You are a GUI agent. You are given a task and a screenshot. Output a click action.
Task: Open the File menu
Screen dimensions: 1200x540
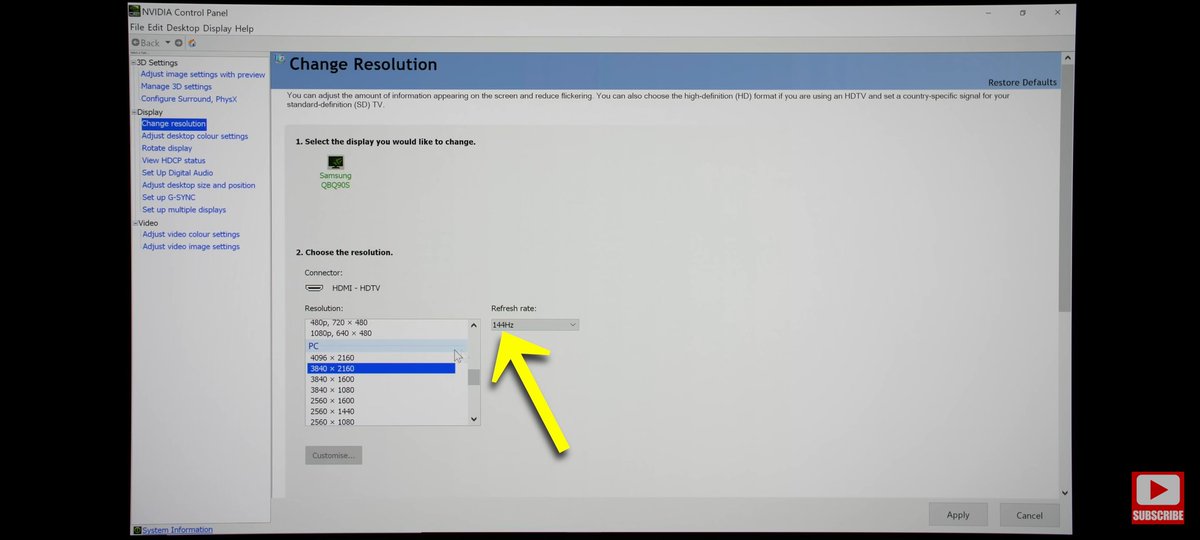pyautogui.click(x=137, y=28)
